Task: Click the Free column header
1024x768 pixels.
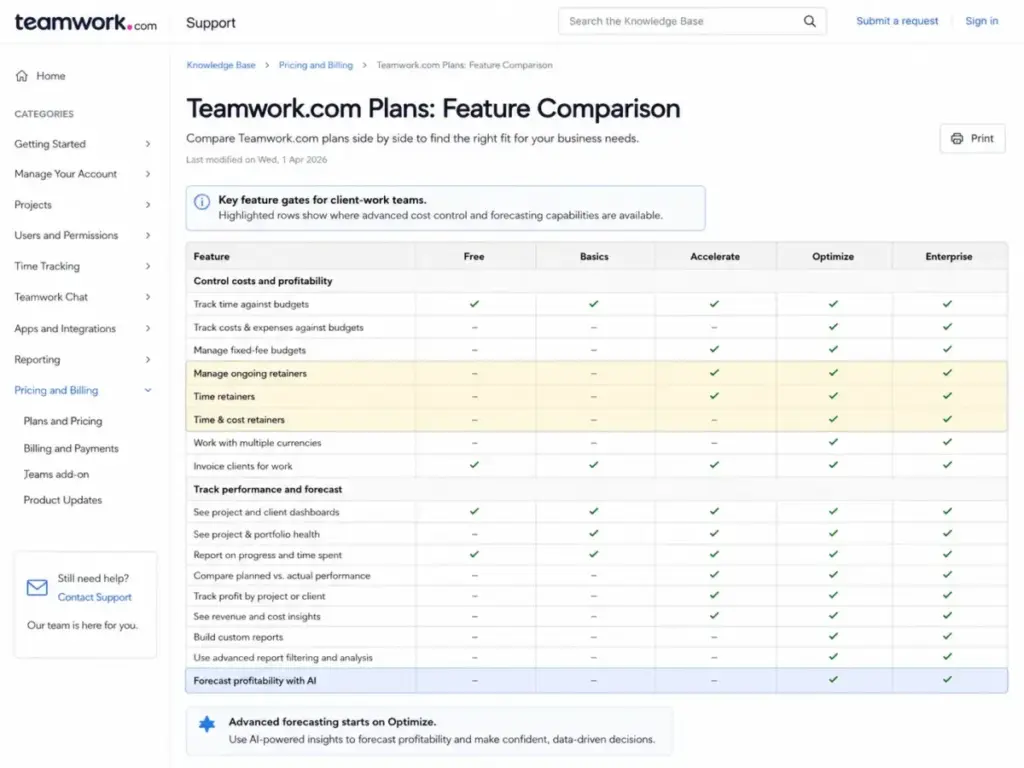Action: point(474,257)
